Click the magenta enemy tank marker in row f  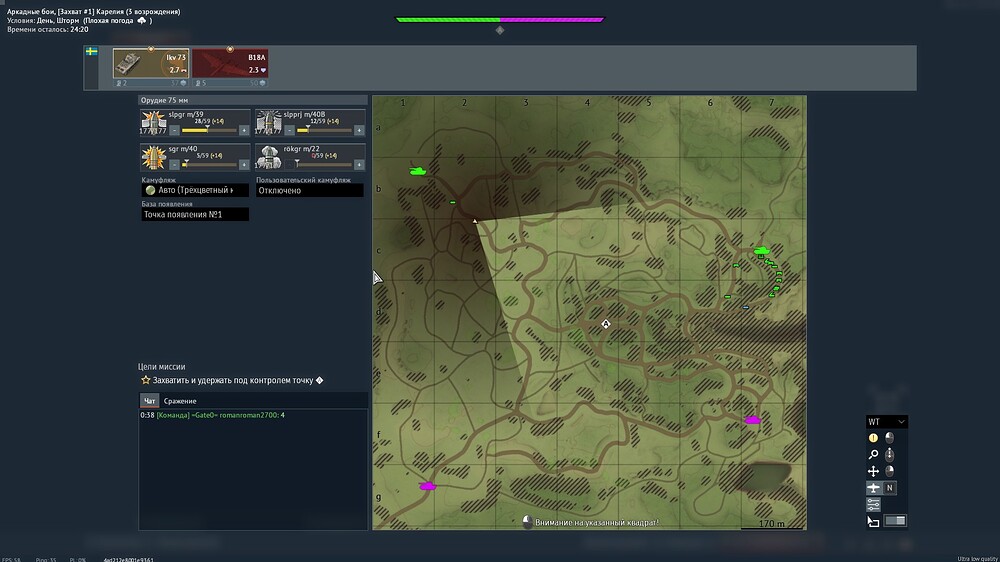point(753,420)
